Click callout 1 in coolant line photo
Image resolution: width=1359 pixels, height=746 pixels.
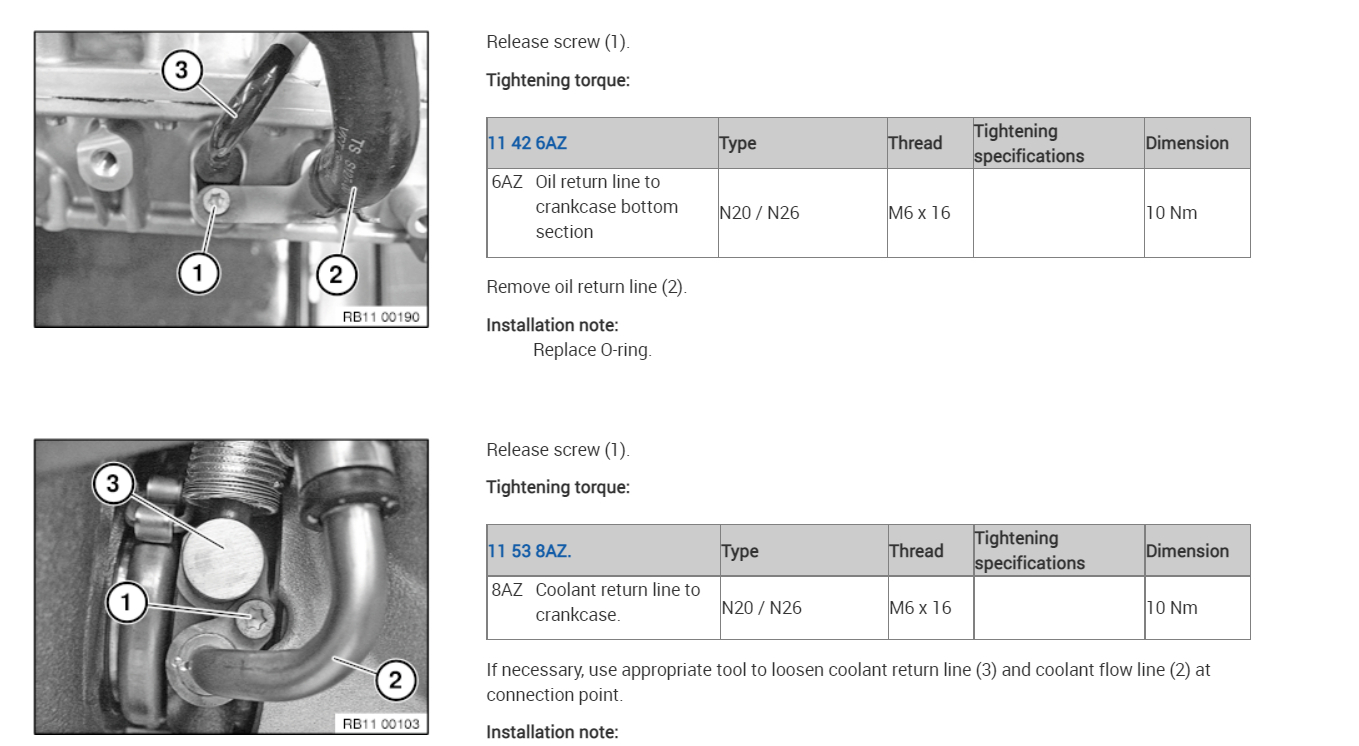tap(127, 602)
